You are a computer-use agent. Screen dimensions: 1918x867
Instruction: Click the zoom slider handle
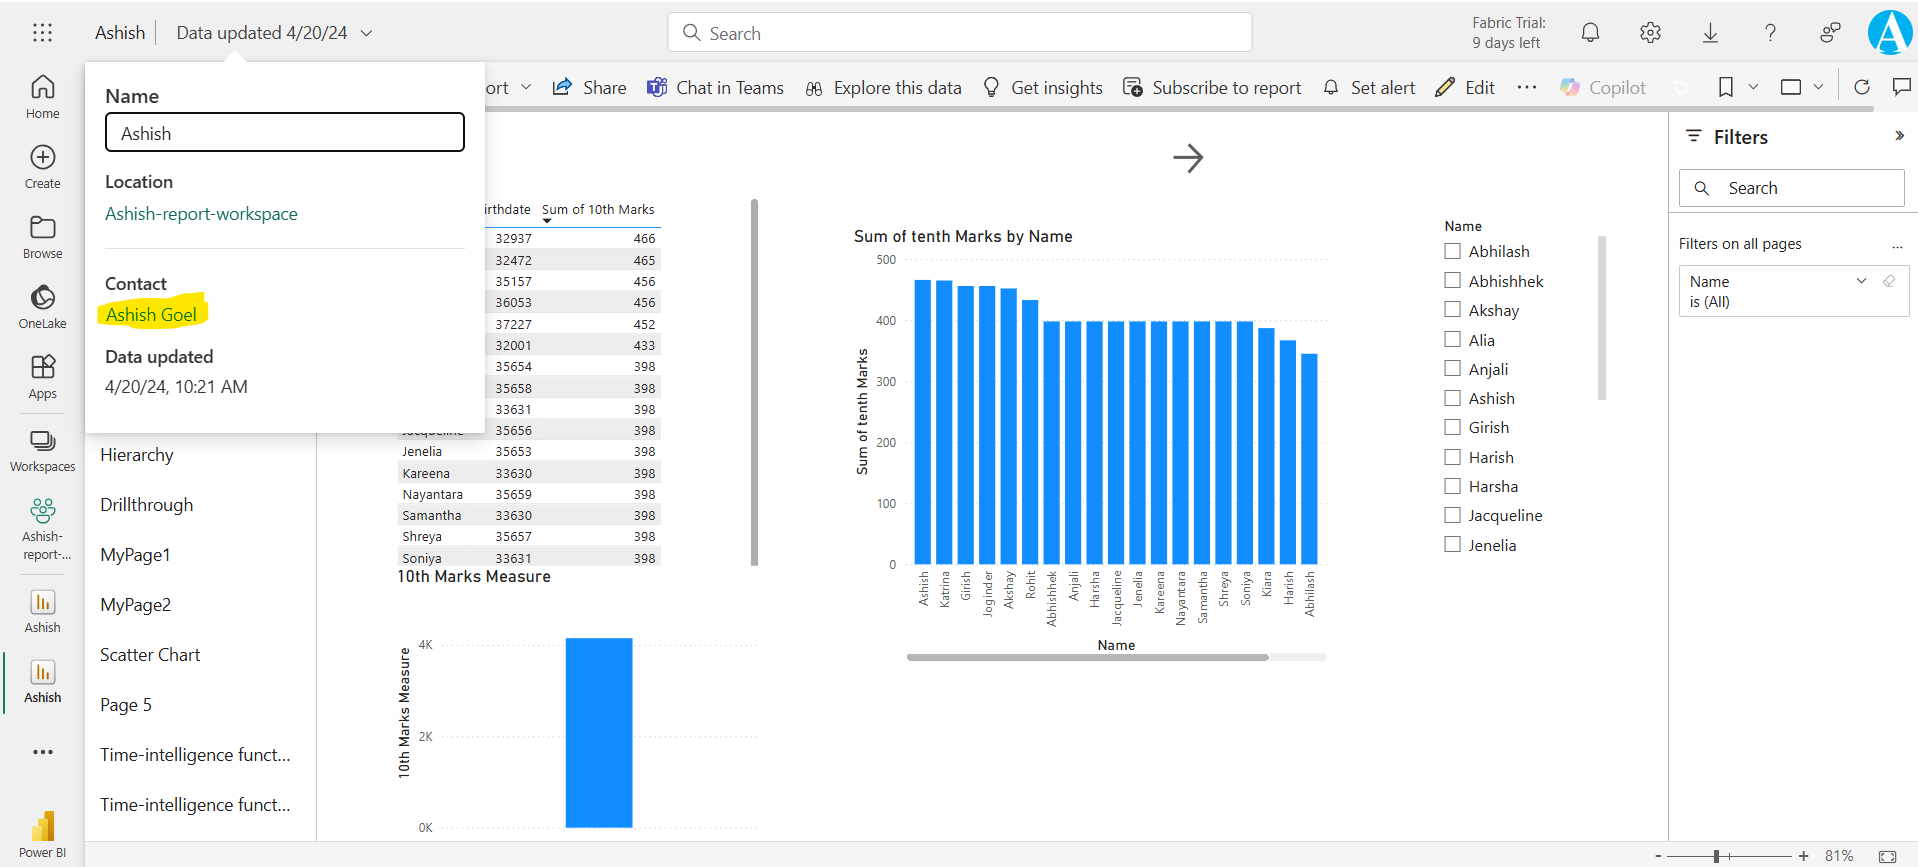(1716, 856)
